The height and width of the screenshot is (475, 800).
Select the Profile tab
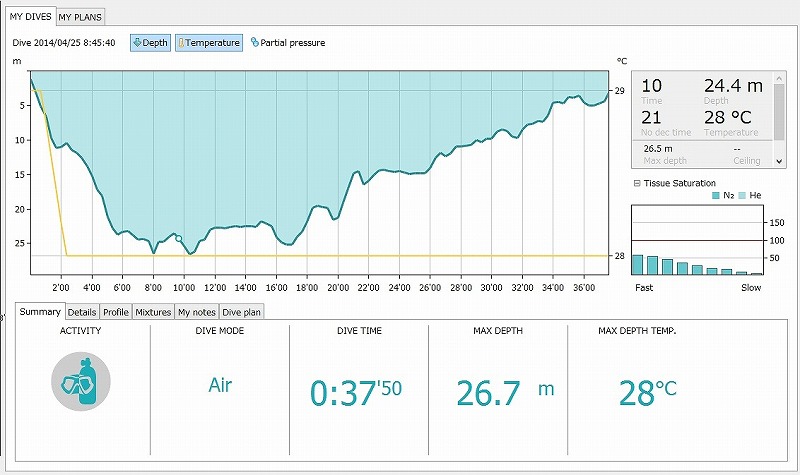point(116,312)
